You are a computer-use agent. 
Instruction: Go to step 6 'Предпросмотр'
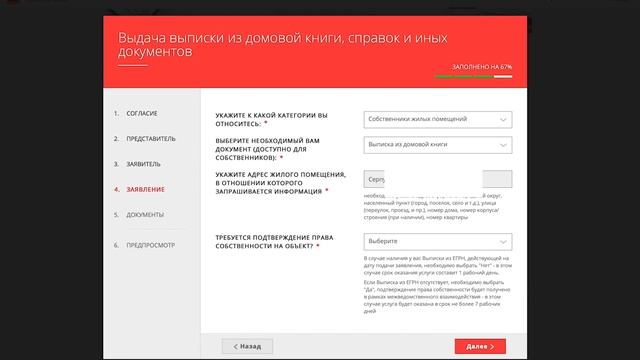click(x=144, y=245)
